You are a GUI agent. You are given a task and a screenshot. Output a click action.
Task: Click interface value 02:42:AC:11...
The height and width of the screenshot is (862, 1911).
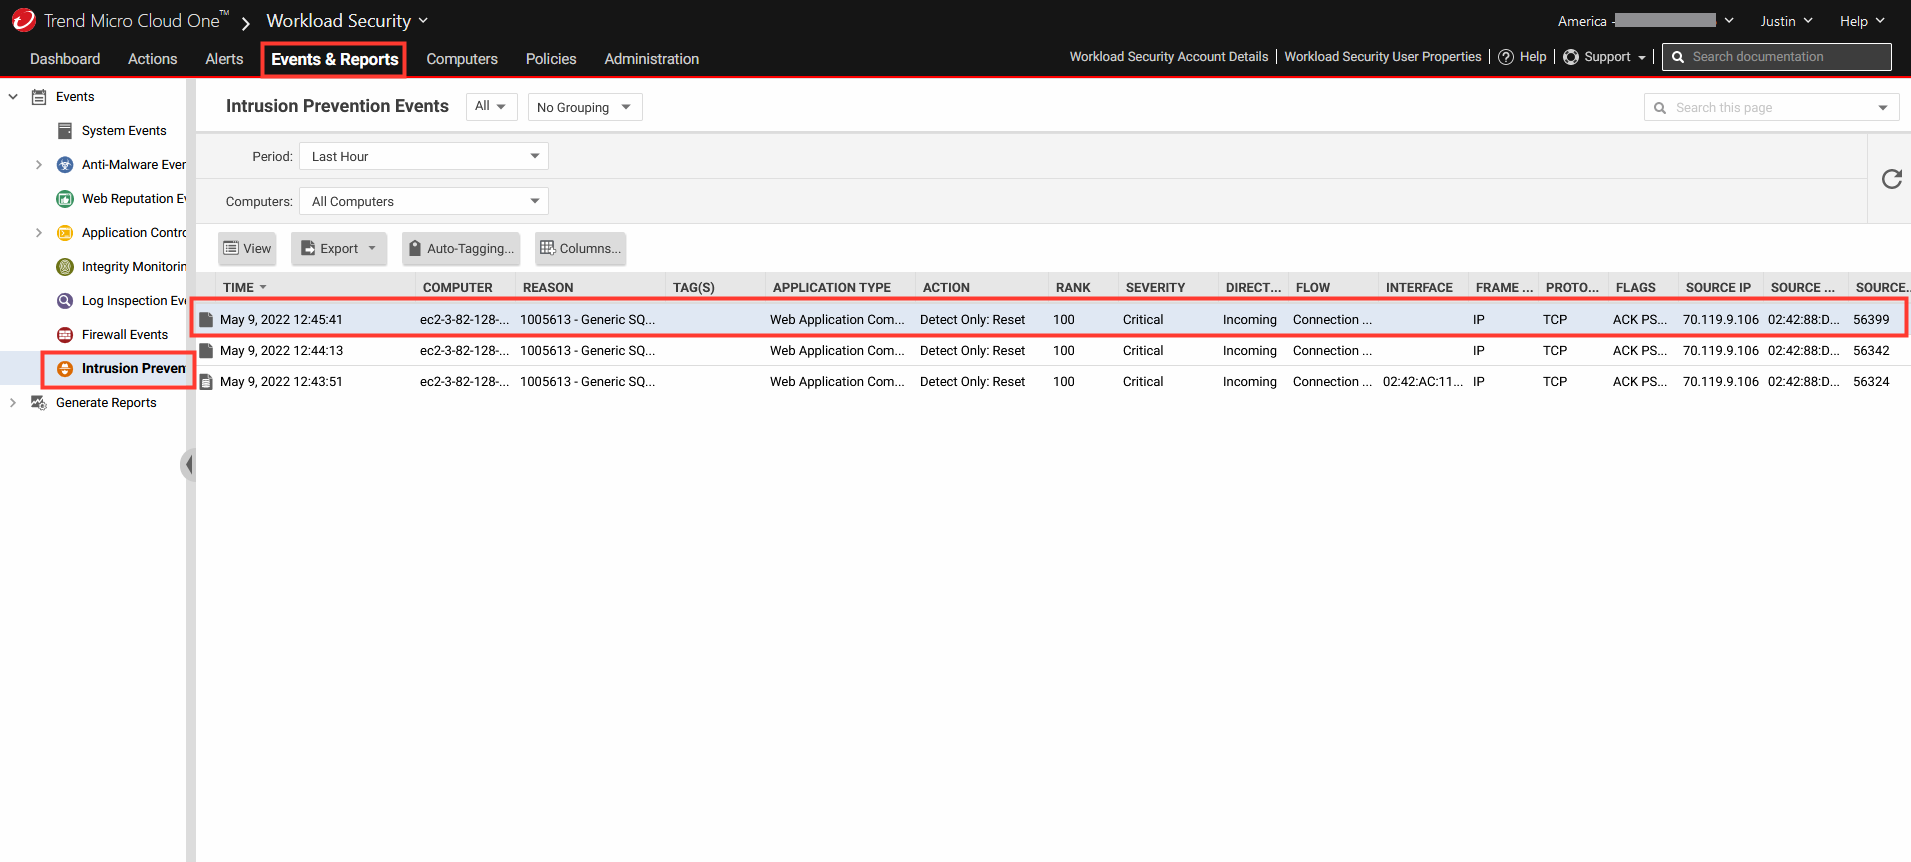(1422, 382)
